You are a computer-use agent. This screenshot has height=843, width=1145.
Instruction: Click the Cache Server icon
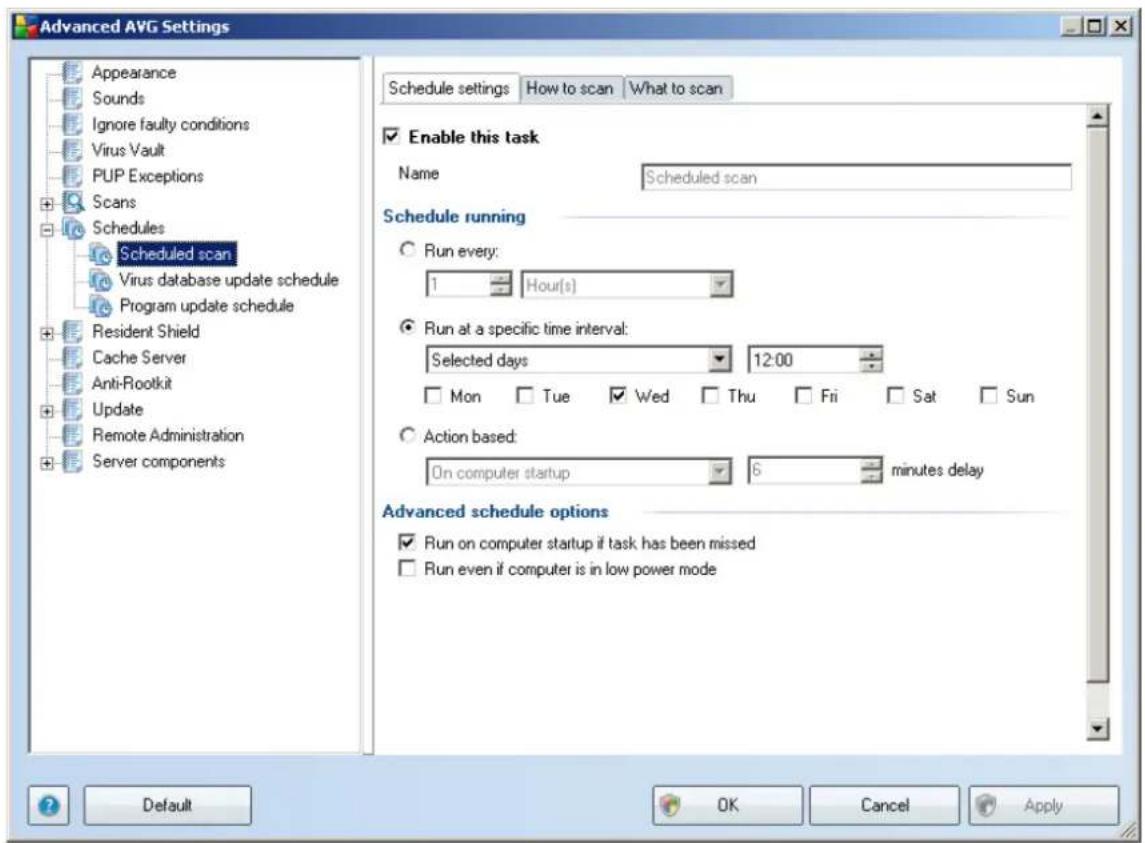(x=72, y=358)
